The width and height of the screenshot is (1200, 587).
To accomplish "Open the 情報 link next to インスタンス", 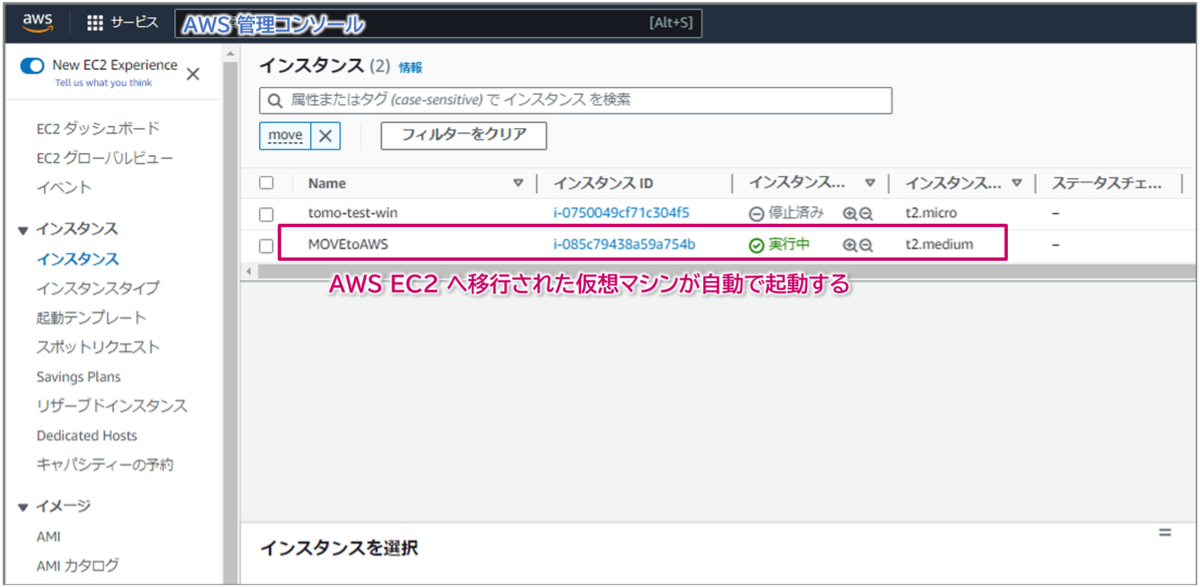I will tap(410, 68).
